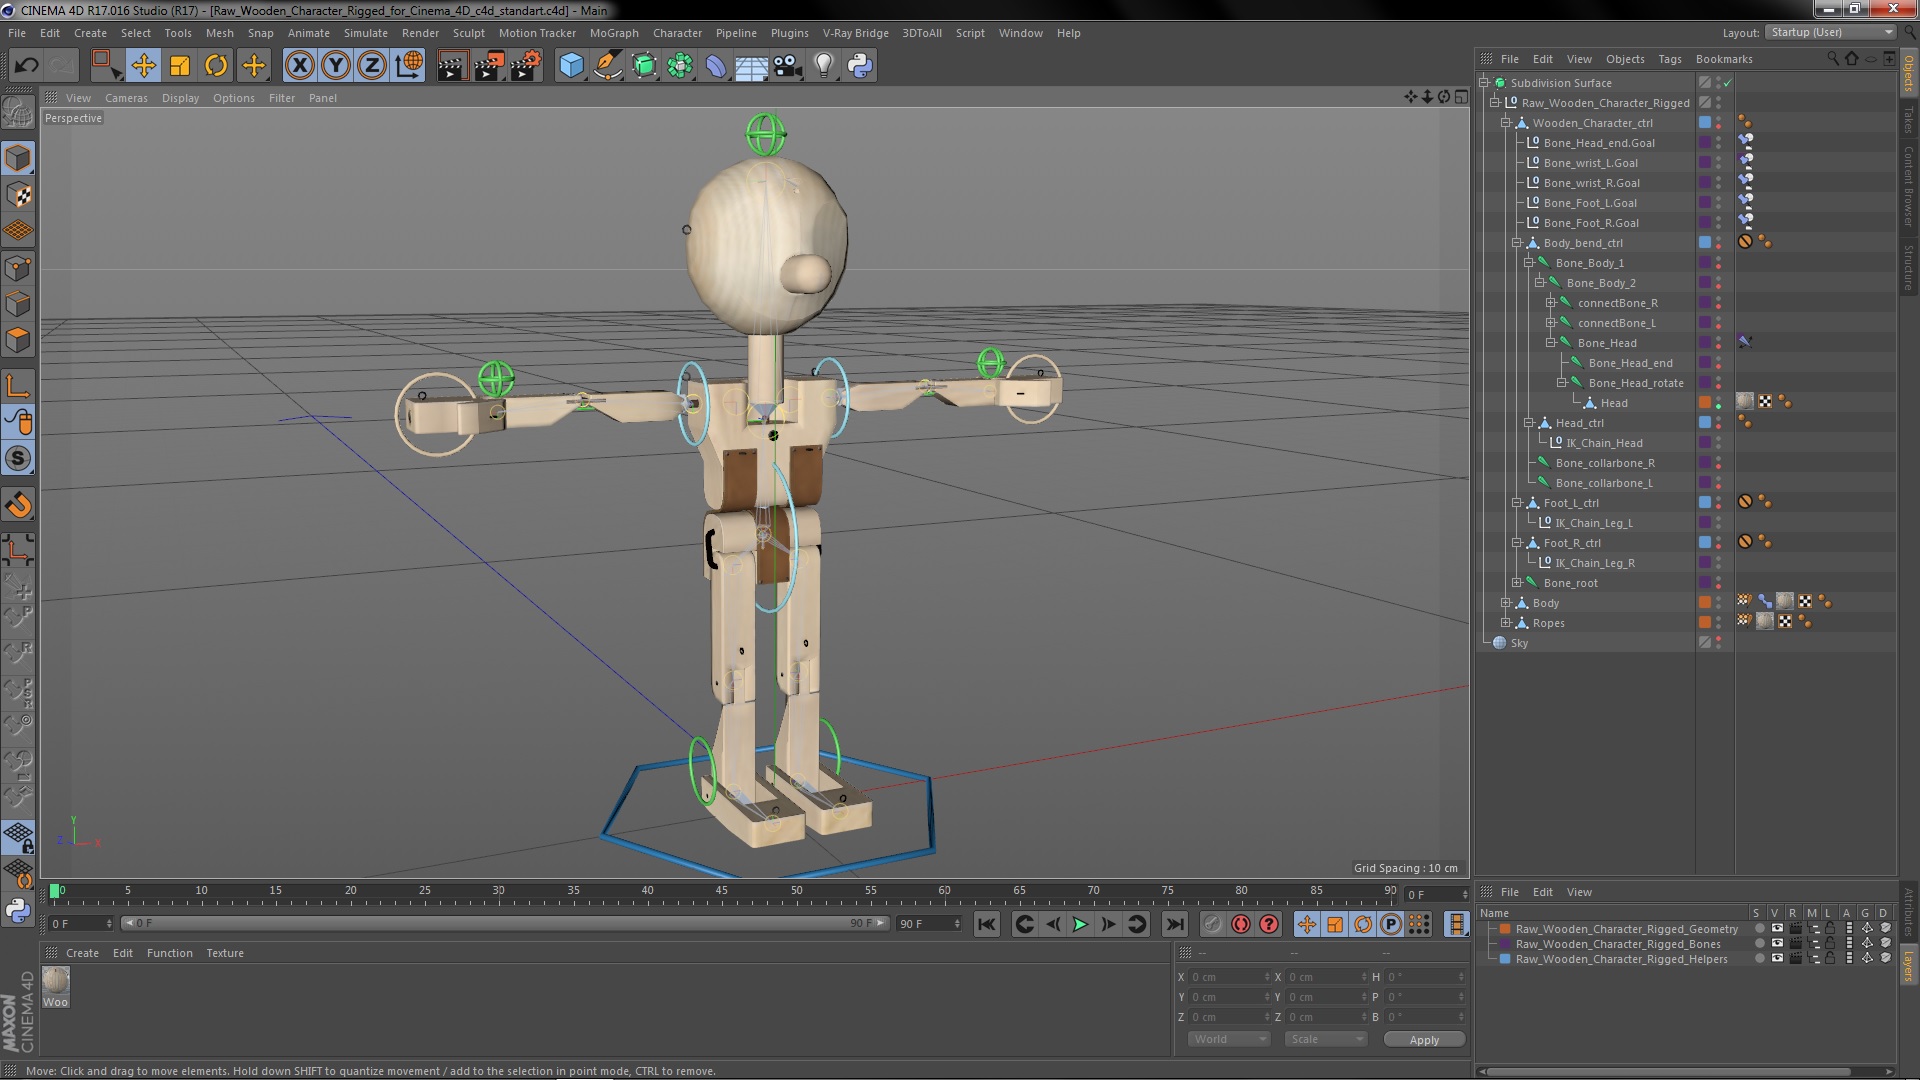This screenshot has height=1080, width=1920.
Task: Toggle Y axis lock icon
Action: point(336,66)
